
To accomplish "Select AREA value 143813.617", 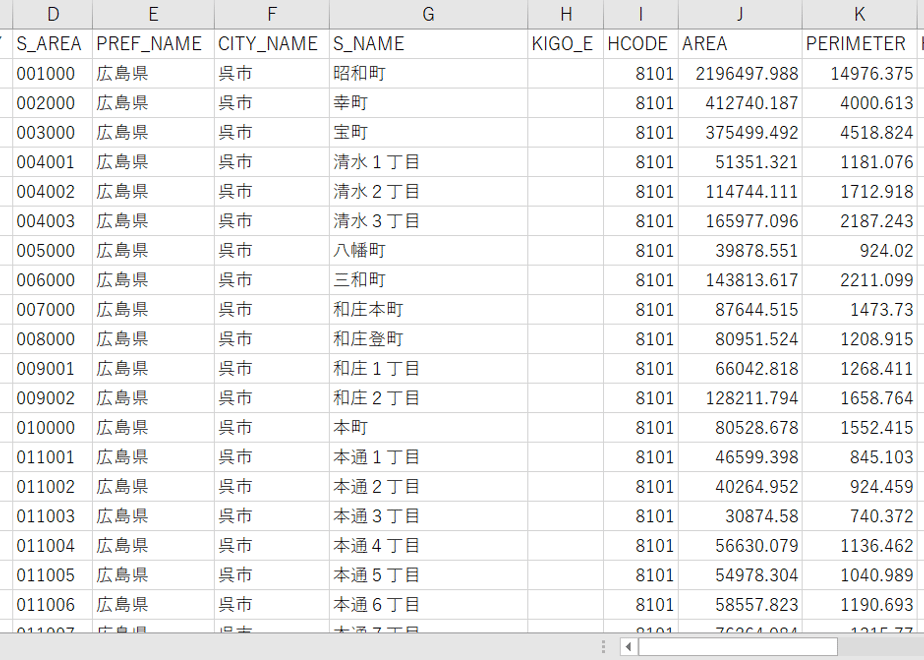I will [x=740, y=280].
